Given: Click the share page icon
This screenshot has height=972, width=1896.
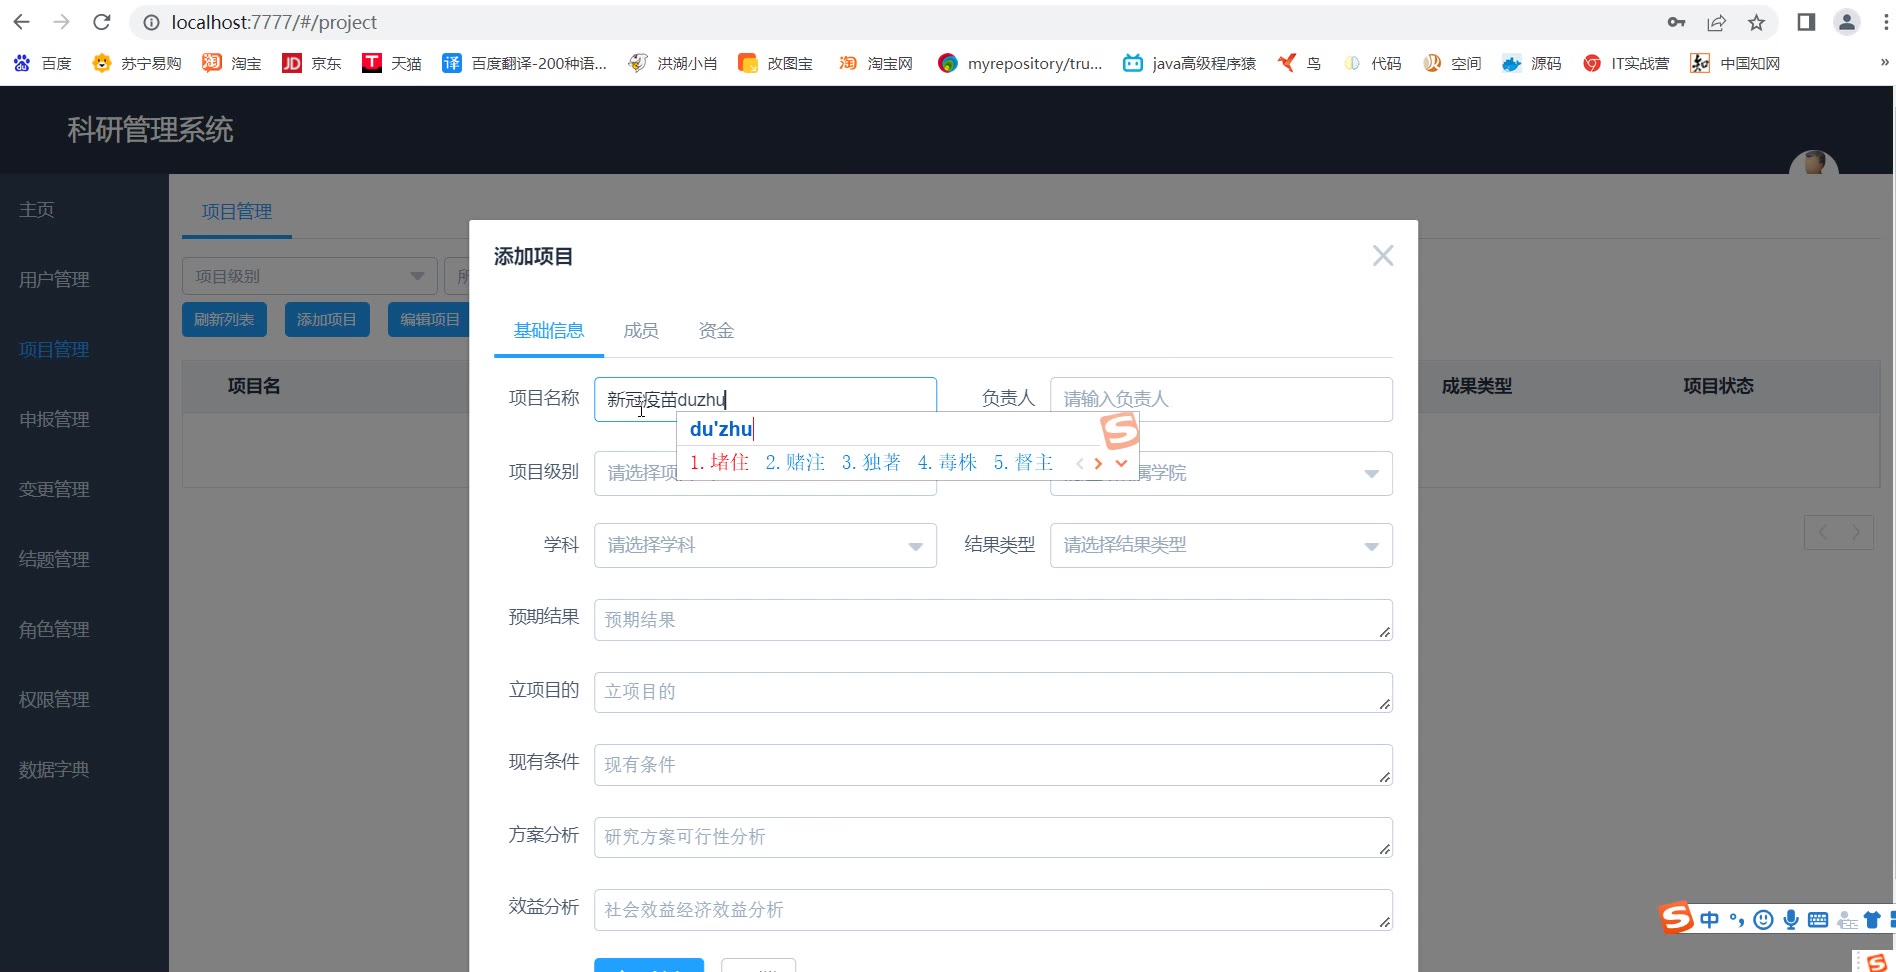Looking at the screenshot, I should (x=1717, y=22).
